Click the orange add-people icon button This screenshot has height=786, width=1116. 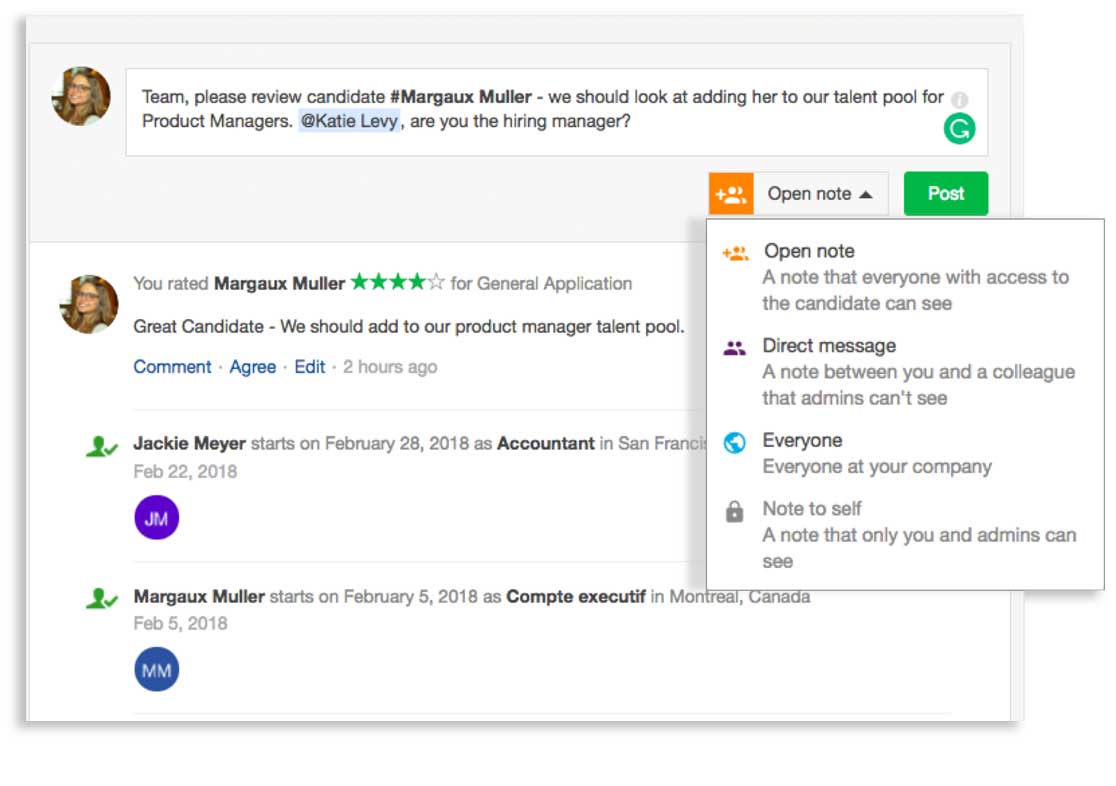pos(731,194)
